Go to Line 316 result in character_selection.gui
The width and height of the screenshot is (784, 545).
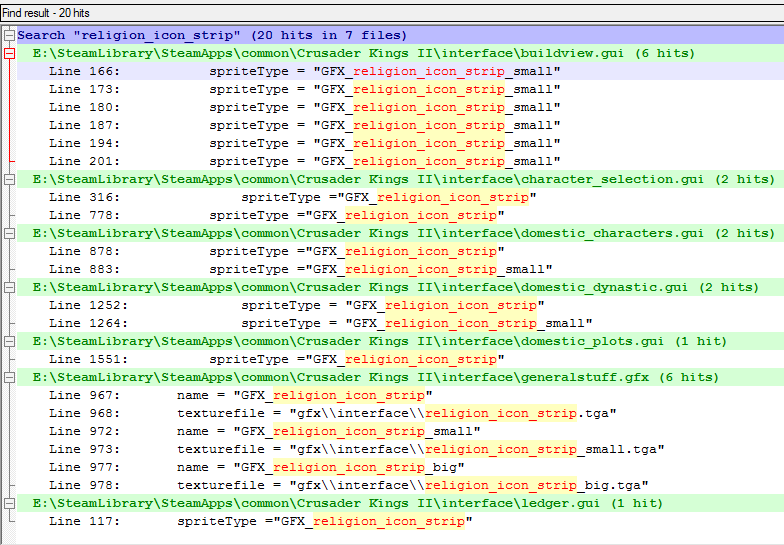click(x=400, y=198)
